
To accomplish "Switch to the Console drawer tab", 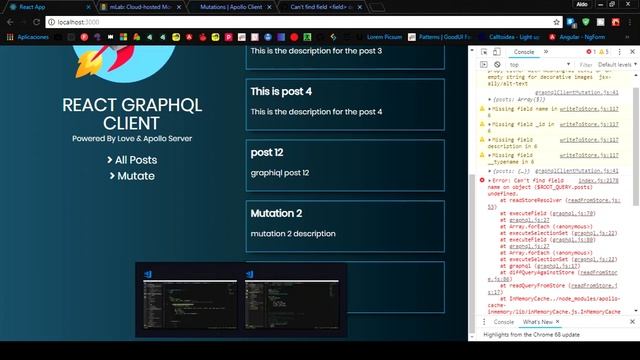I will click(x=504, y=322).
